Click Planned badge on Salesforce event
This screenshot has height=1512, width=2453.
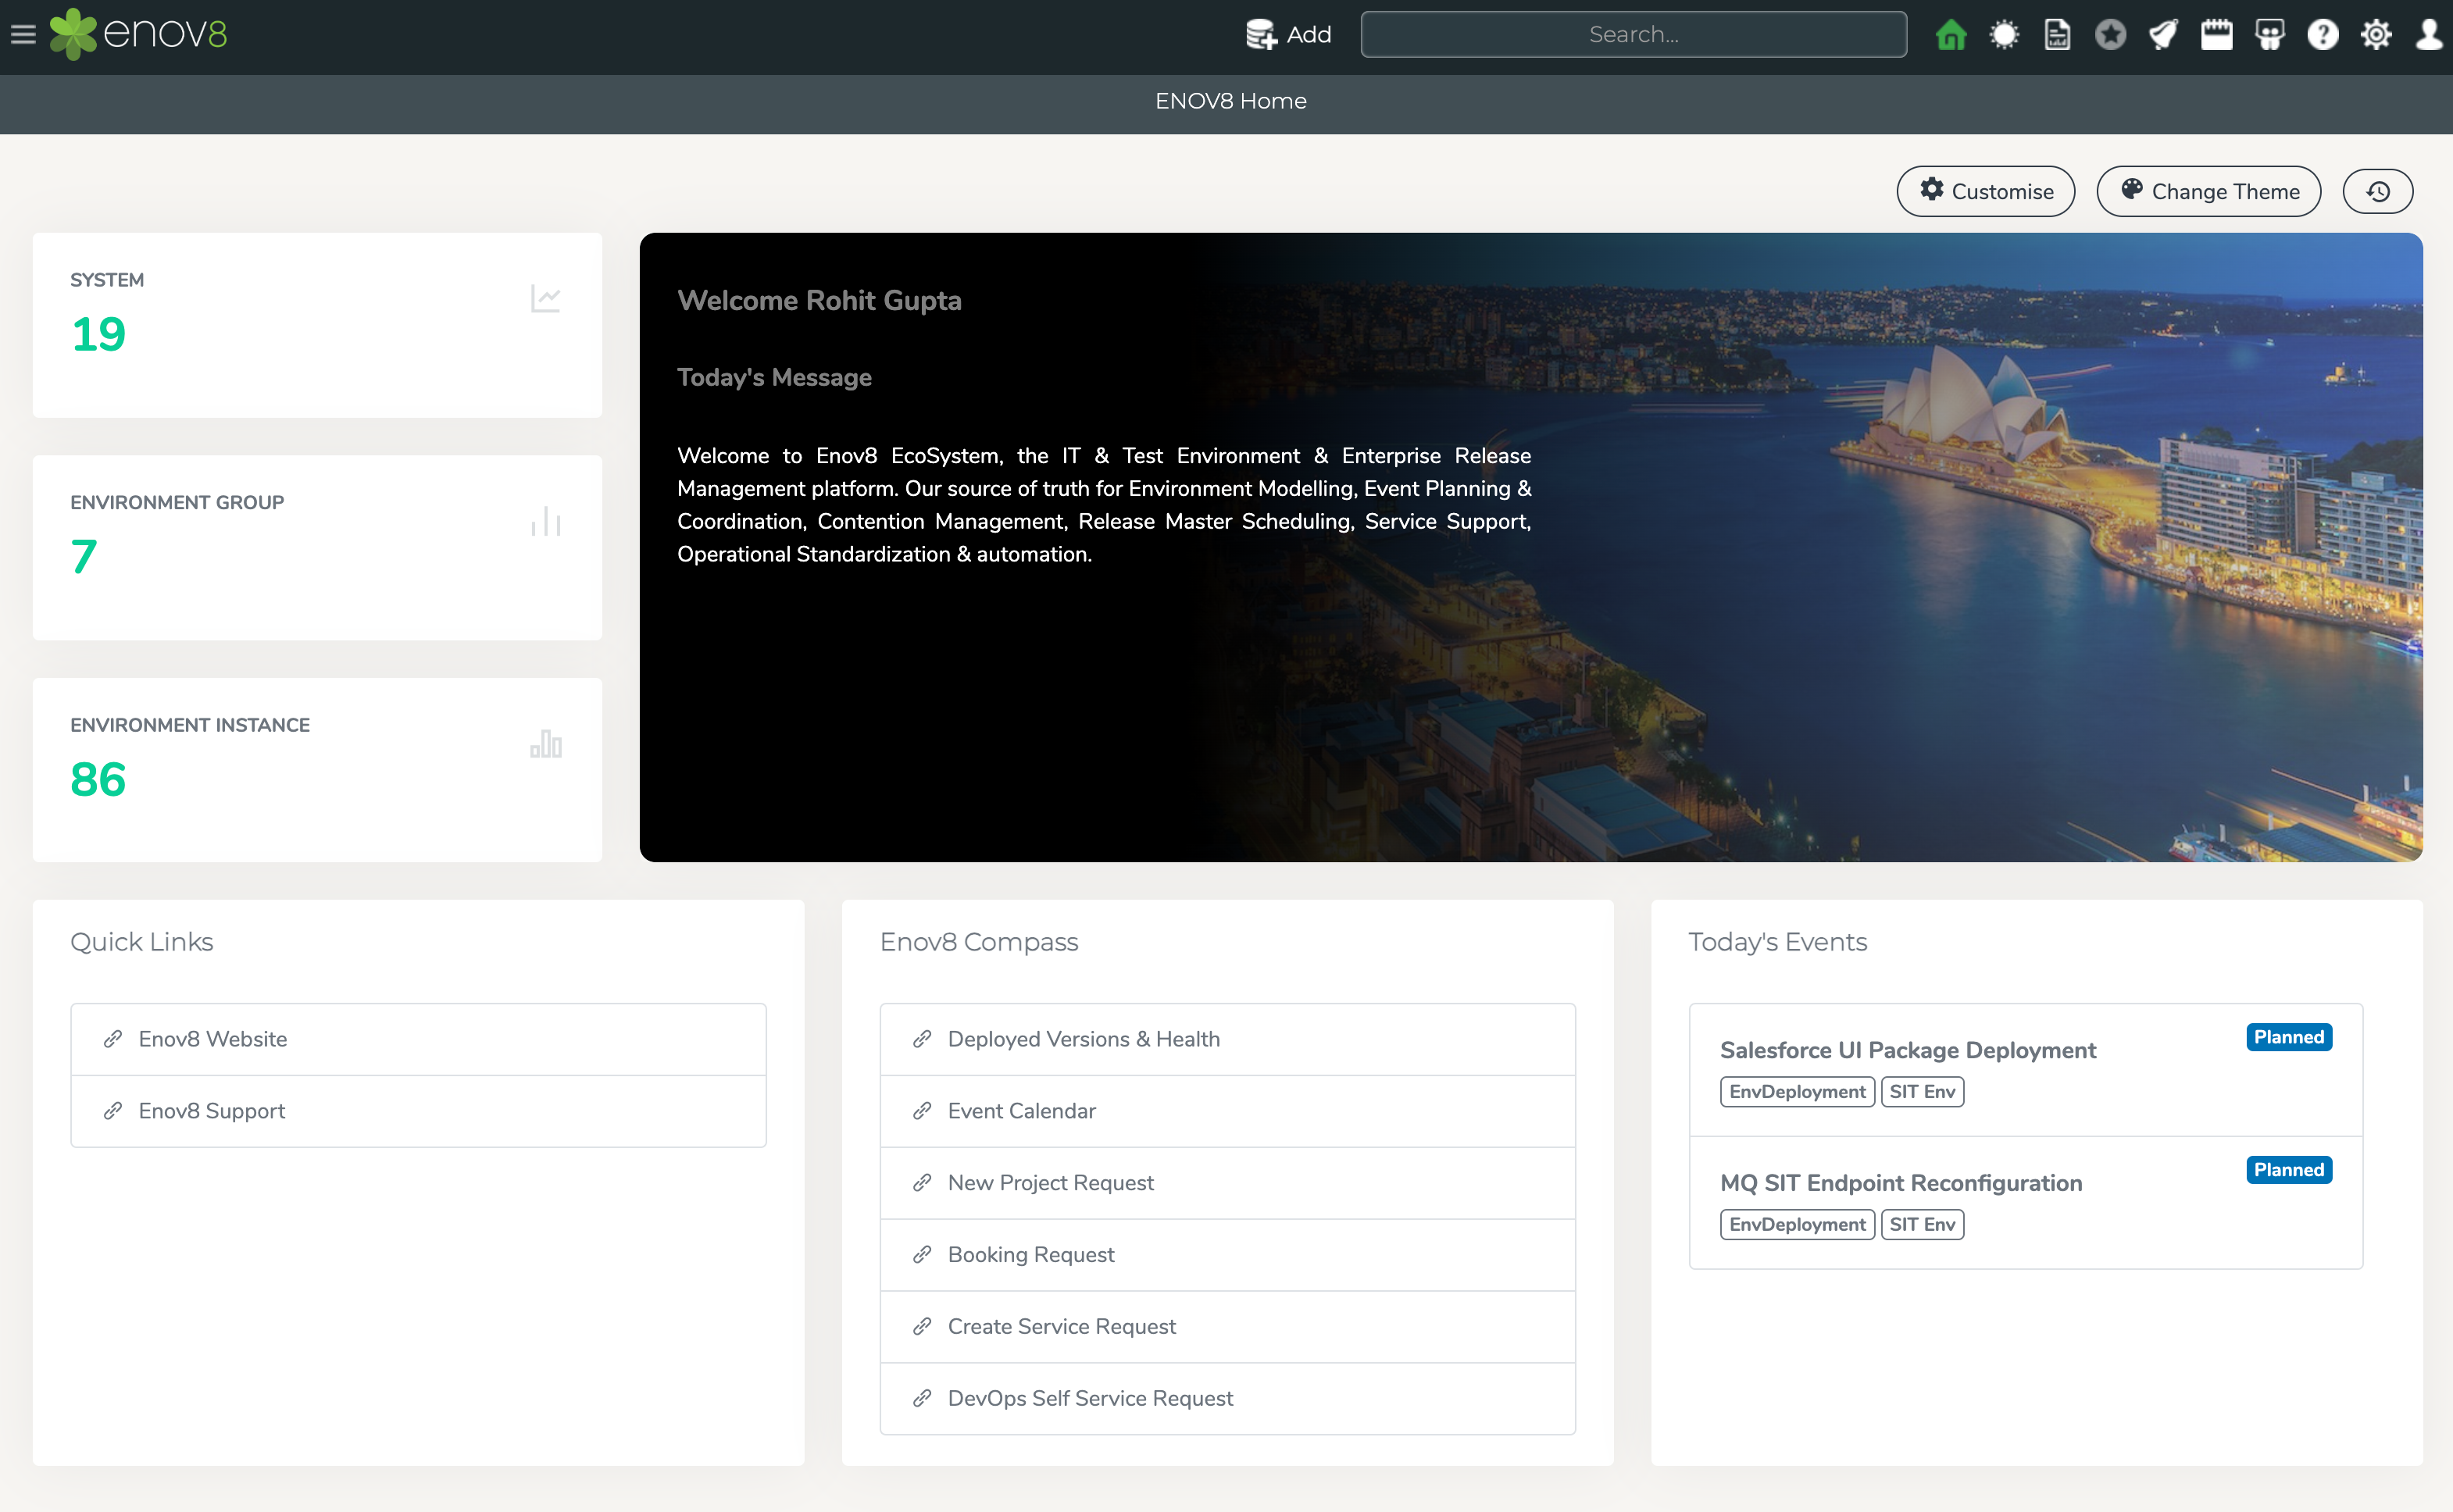pos(2288,1037)
